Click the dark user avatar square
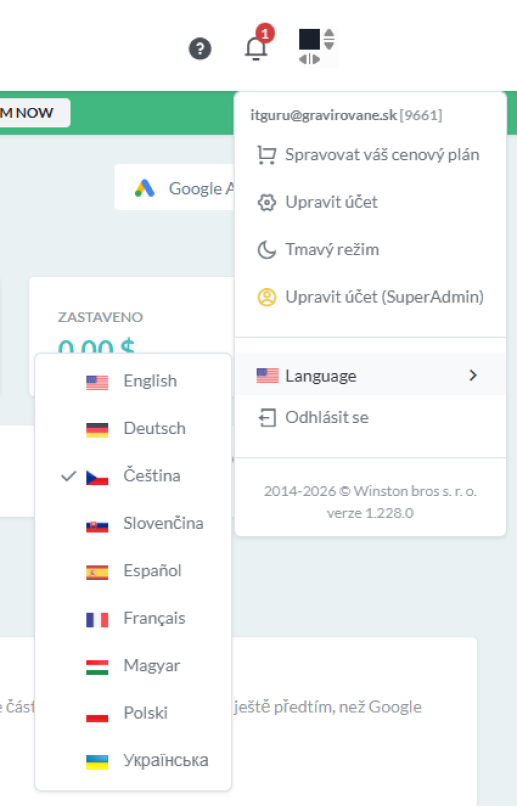517x807 pixels. (x=309, y=40)
